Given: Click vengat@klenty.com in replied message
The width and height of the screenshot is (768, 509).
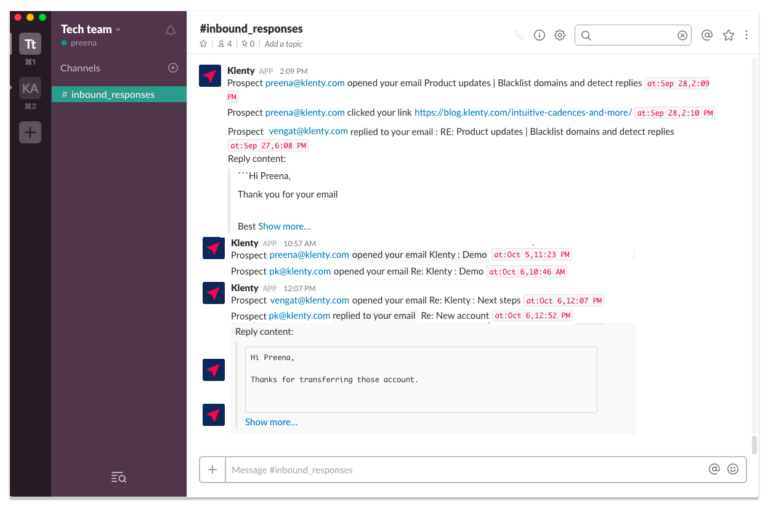Looking at the screenshot, I should point(308,131).
